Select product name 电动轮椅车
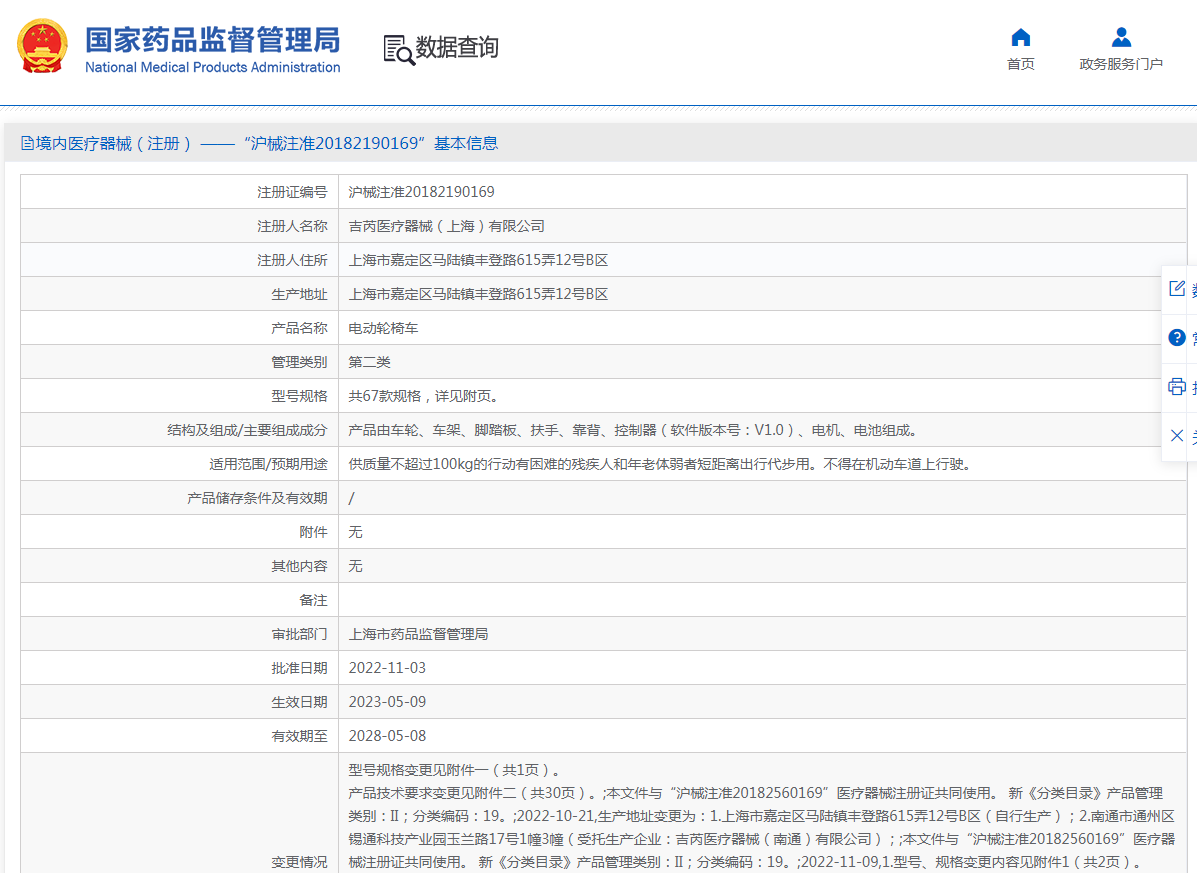Screen dimensions: 1197x873 click(383, 328)
